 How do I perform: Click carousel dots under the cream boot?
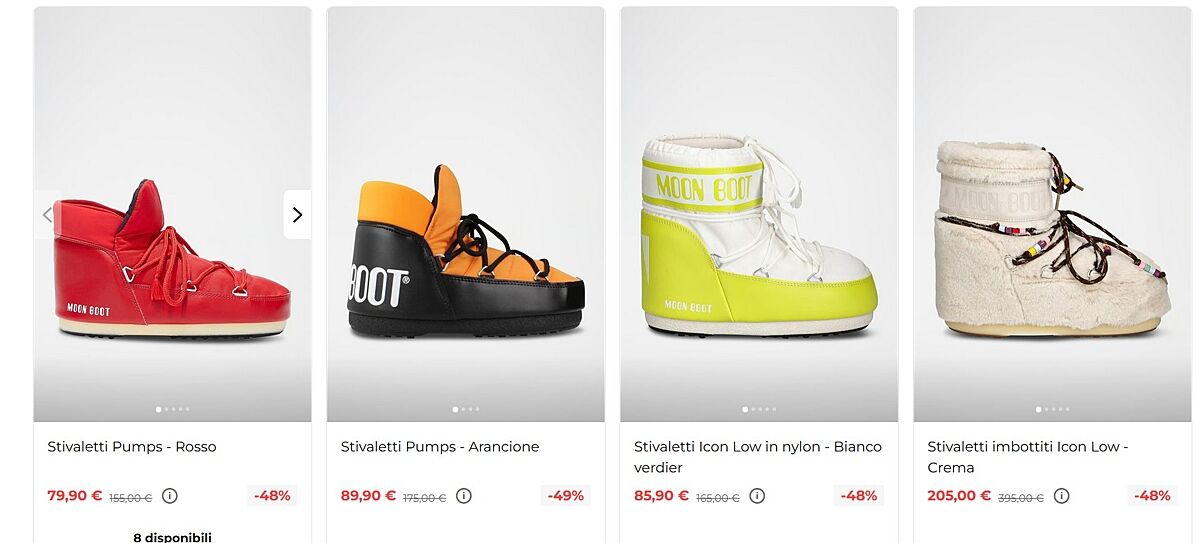1052,409
